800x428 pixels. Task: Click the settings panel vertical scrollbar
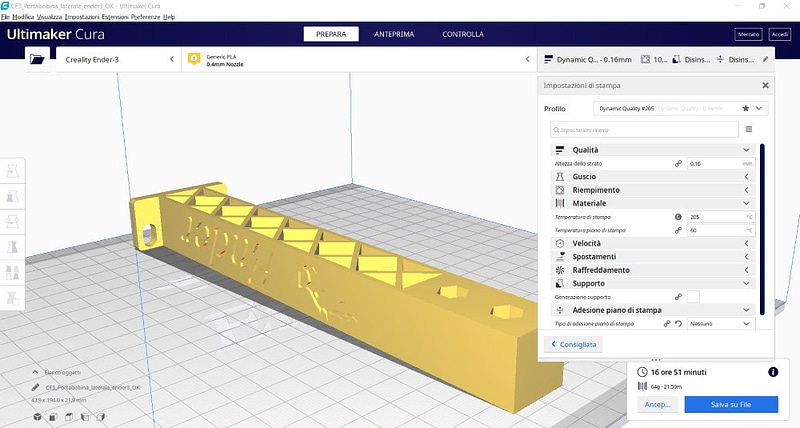[762, 230]
